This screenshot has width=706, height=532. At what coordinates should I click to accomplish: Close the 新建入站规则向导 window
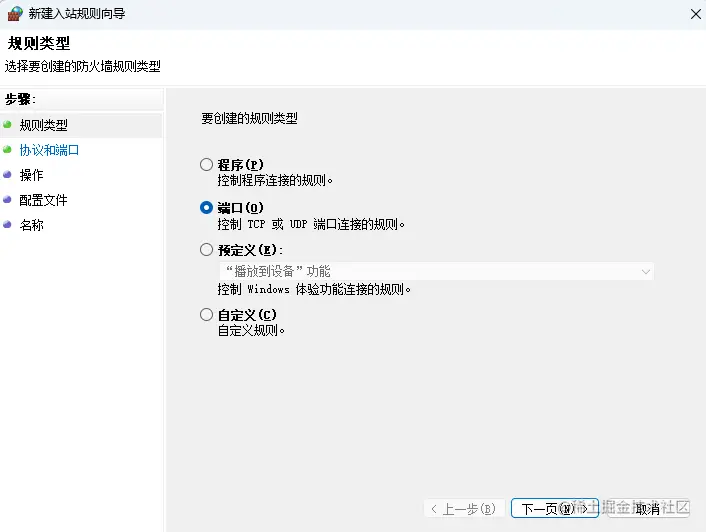(x=696, y=14)
